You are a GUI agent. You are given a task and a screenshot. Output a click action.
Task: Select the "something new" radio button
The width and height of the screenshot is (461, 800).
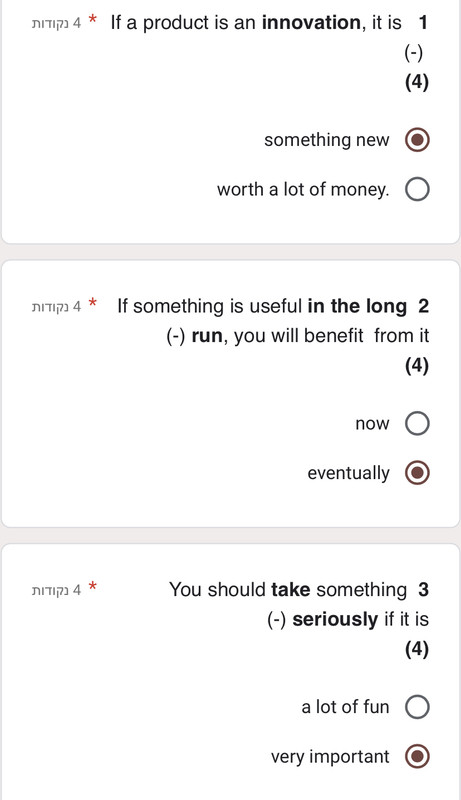coord(417,140)
